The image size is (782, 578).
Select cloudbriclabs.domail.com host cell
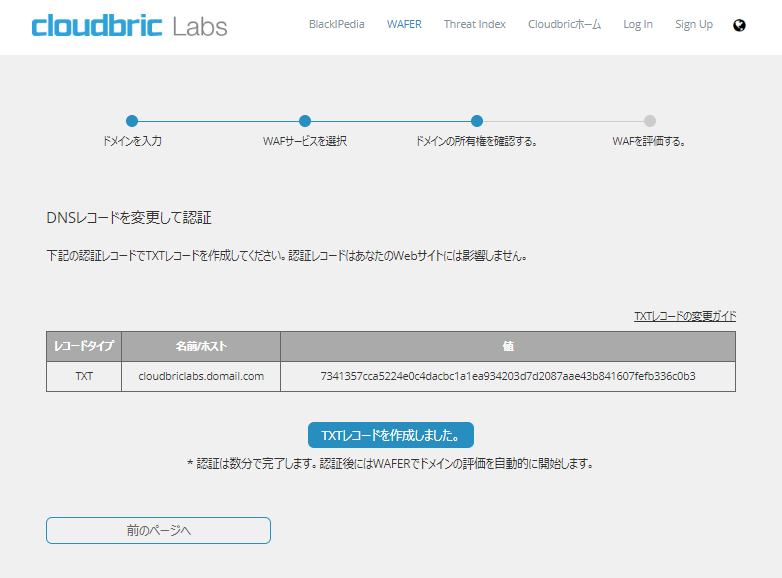point(201,377)
